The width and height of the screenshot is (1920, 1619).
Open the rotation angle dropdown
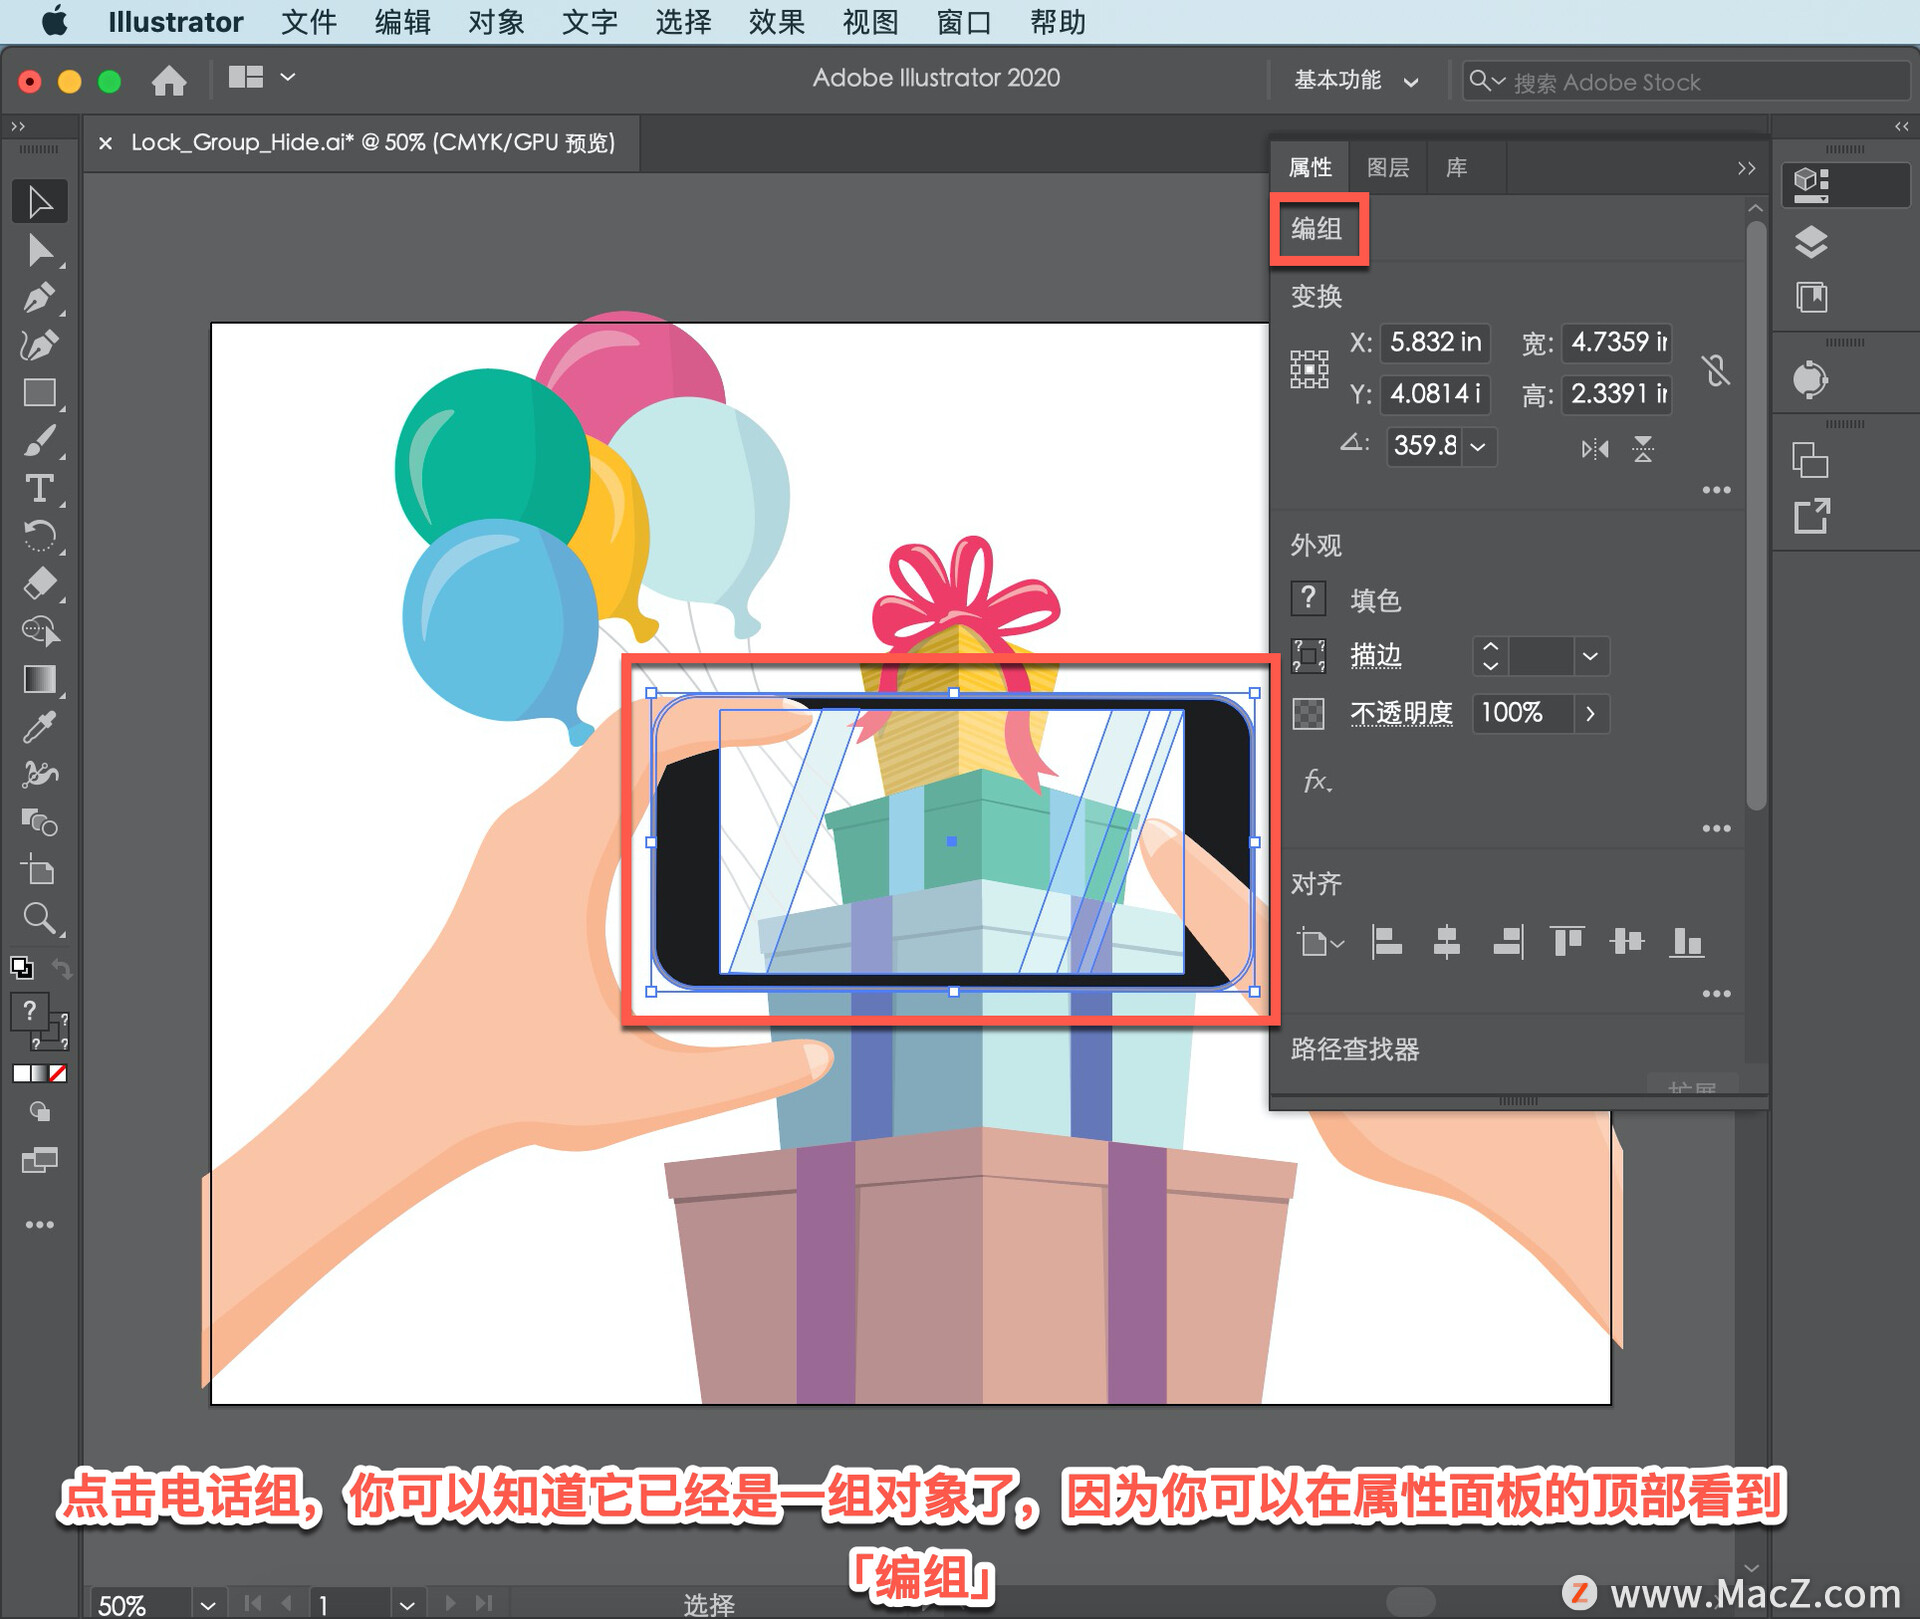pos(1477,446)
